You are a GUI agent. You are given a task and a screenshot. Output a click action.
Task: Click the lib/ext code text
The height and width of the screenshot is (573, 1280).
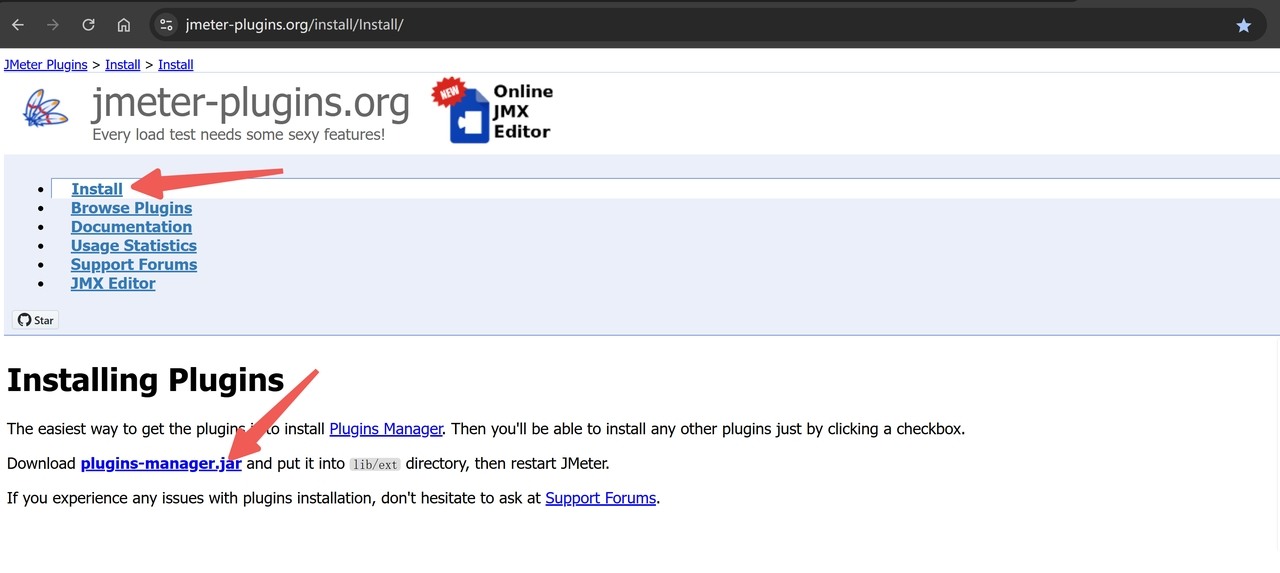coord(375,465)
